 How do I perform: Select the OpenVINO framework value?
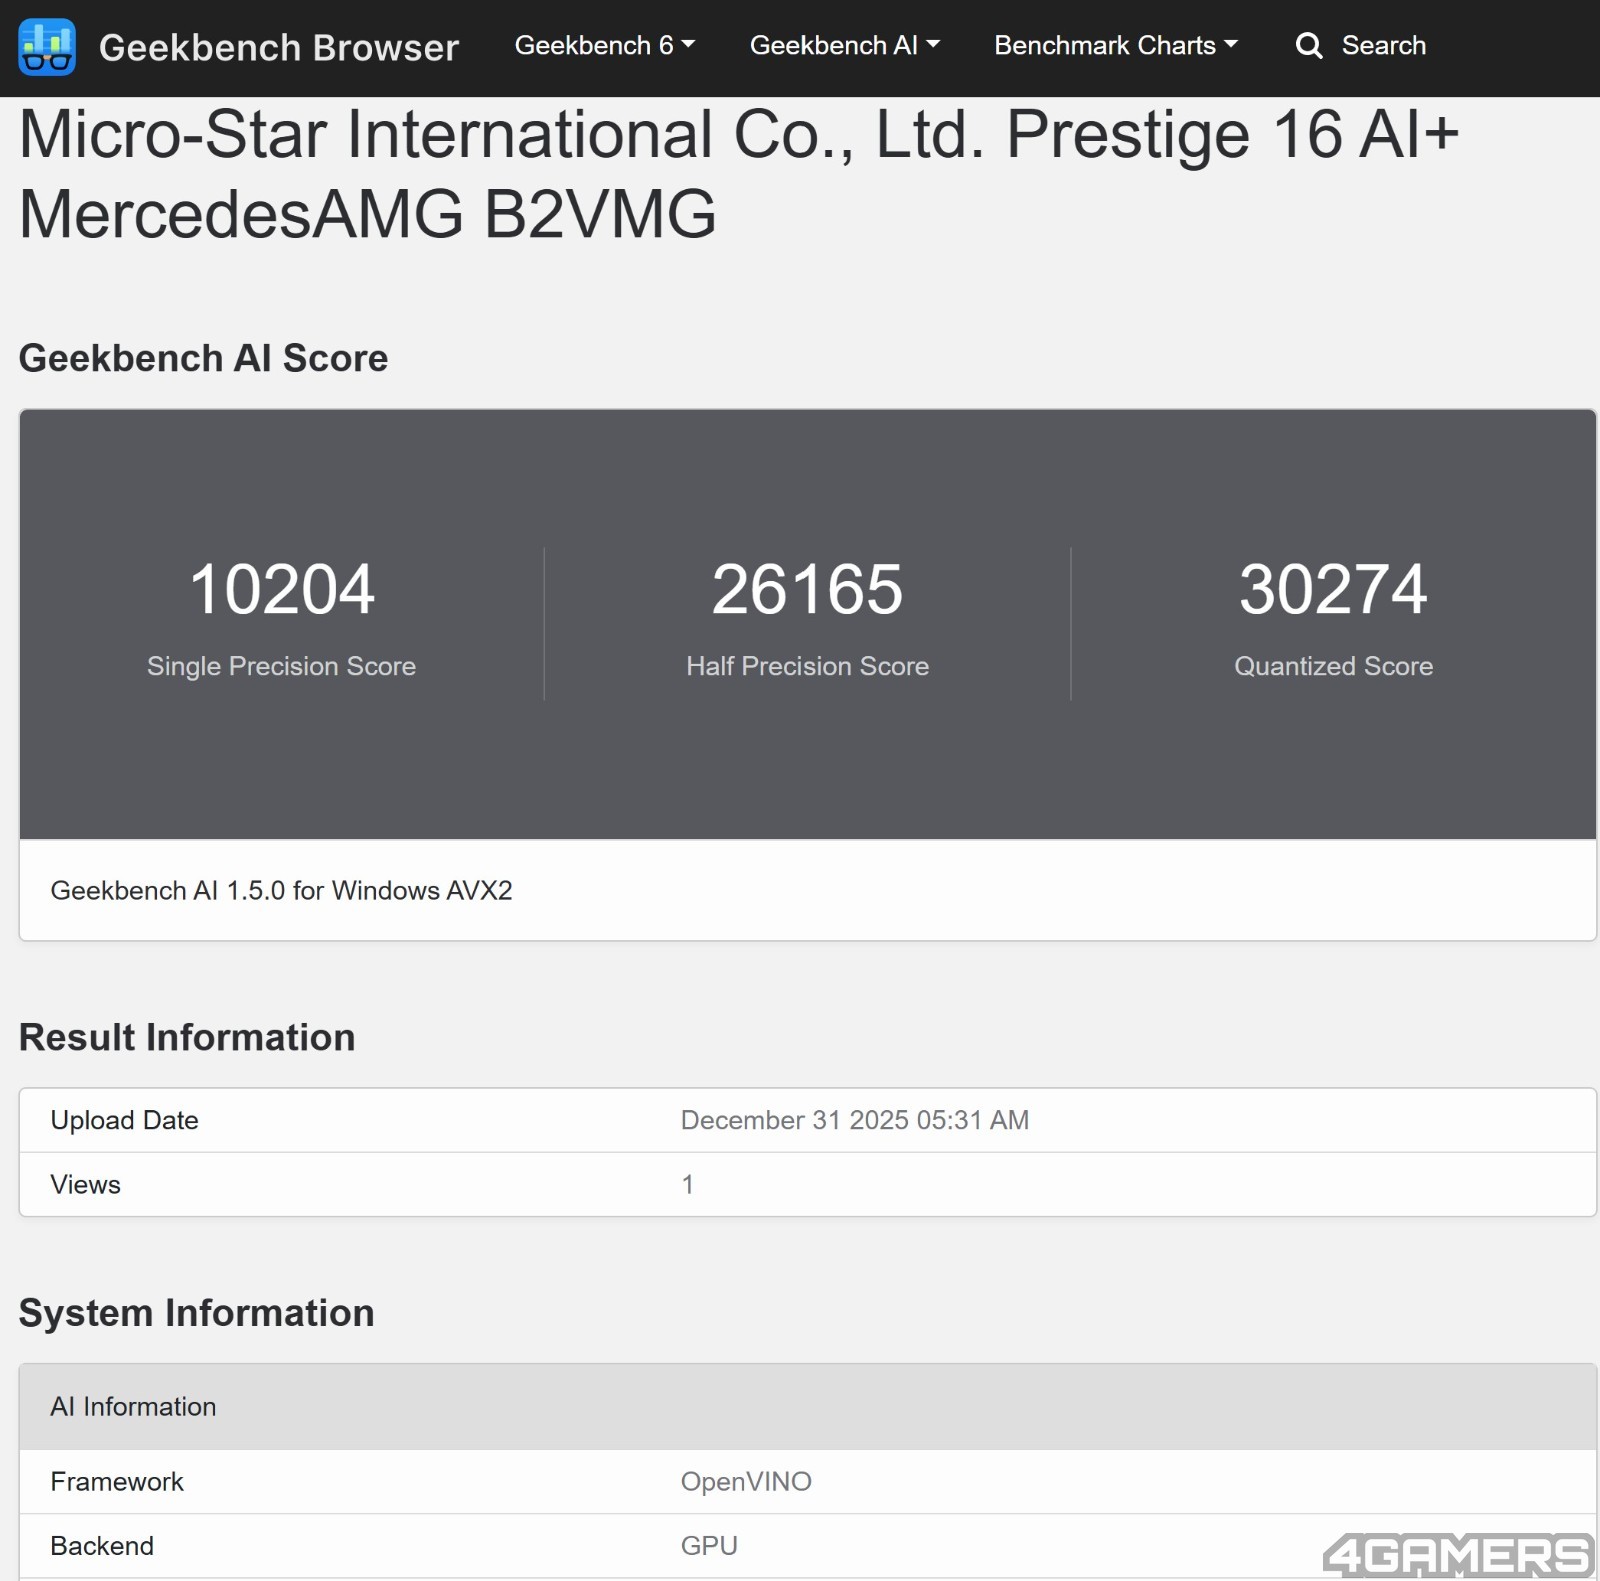746,1482
